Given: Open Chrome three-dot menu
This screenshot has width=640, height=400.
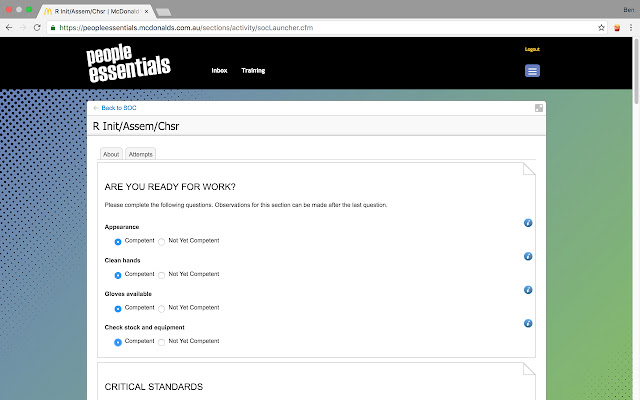Looking at the screenshot, I should (x=631, y=28).
